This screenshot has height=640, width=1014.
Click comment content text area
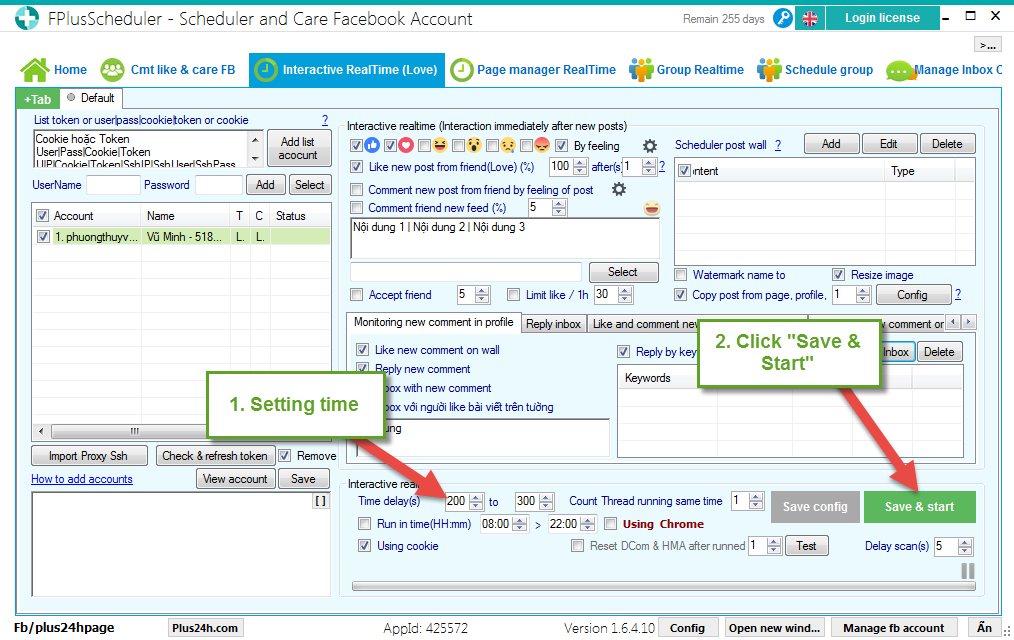[504, 238]
